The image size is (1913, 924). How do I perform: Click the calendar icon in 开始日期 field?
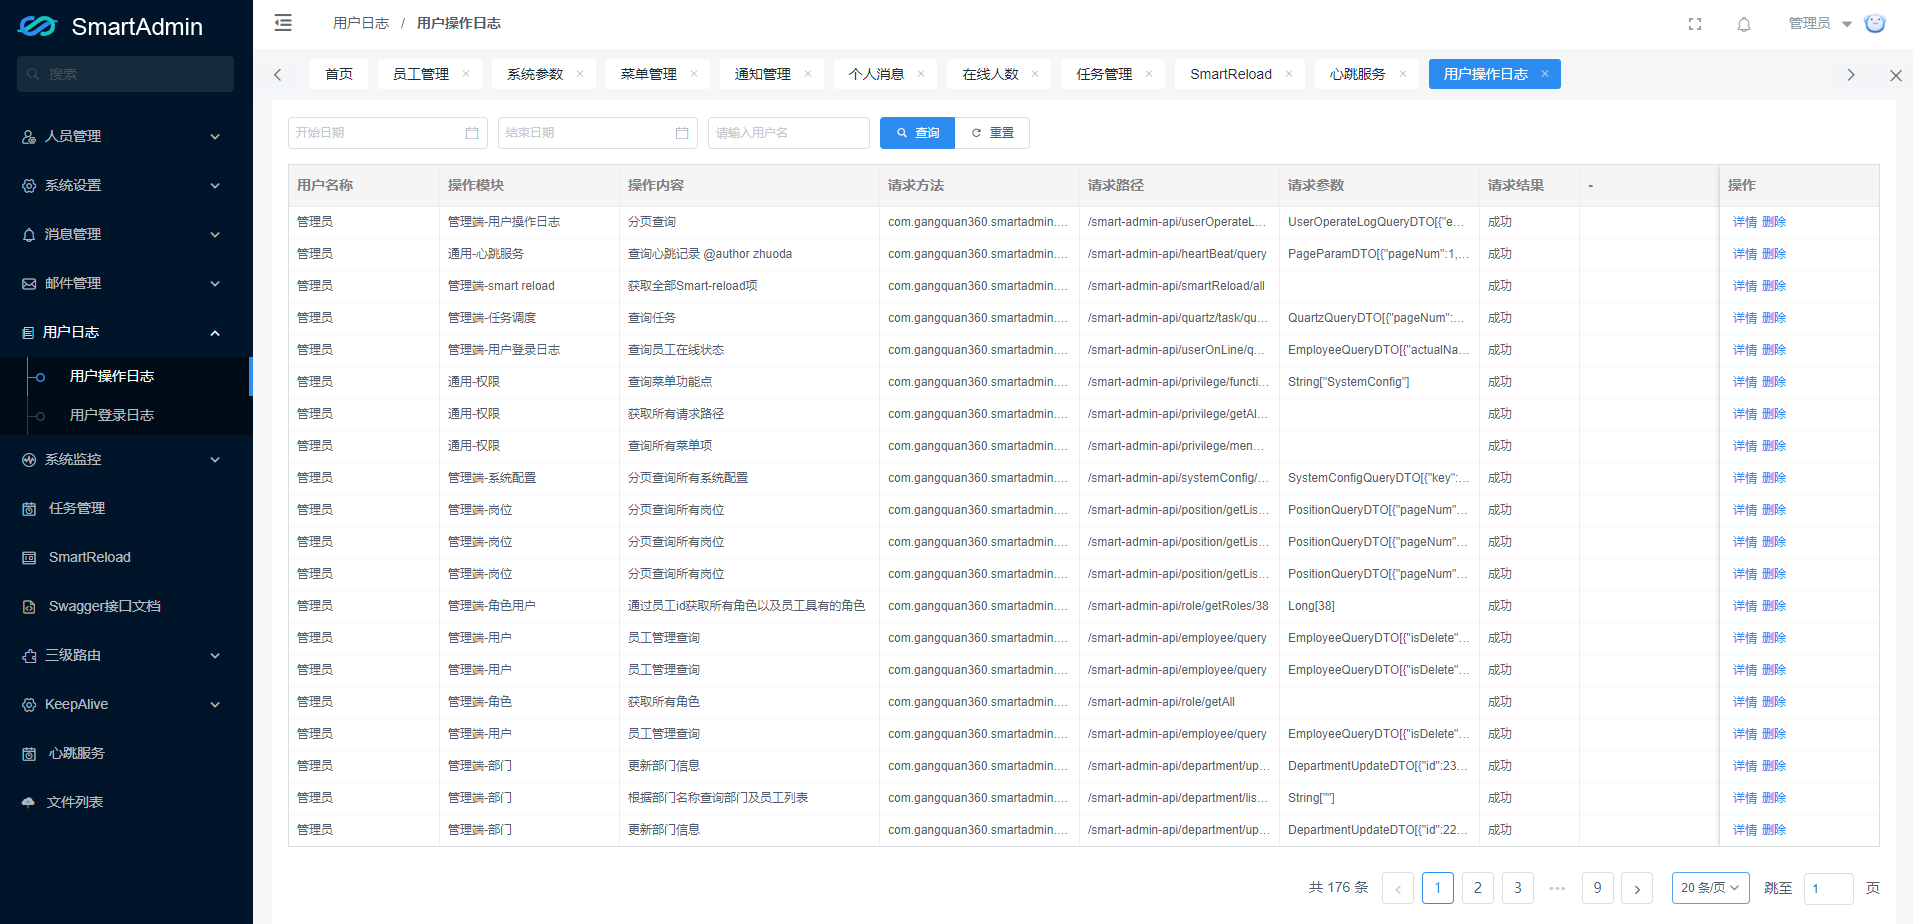click(471, 132)
